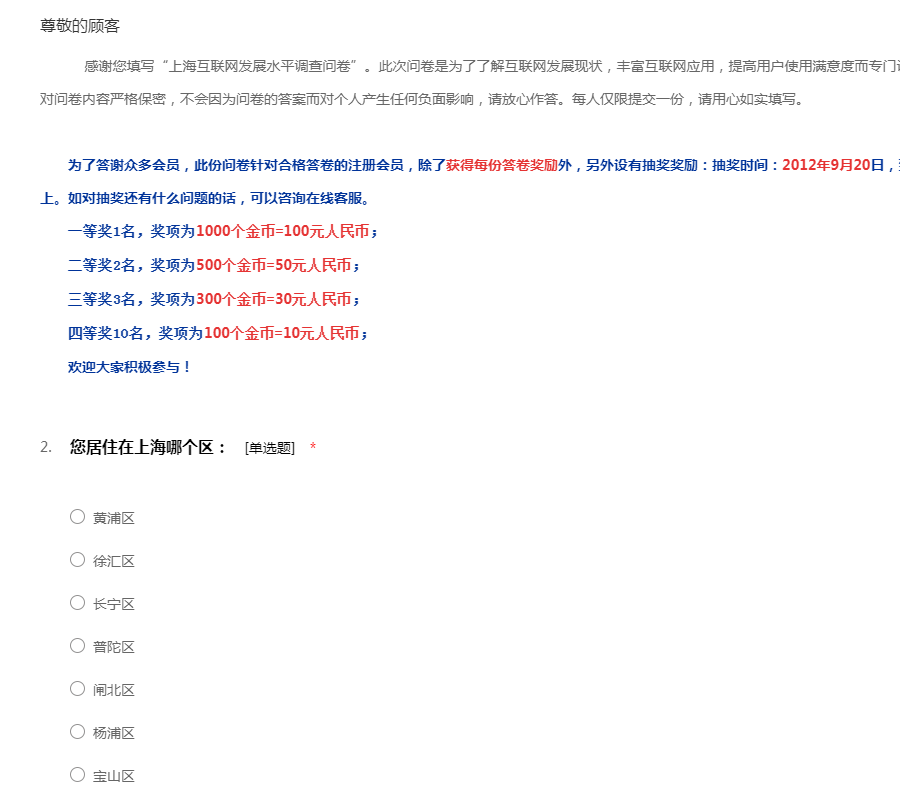Click the red 获得每份答卷奖励 text
Image resolution: width=900 pixels, height=800 pixels.
click(502, 165)
